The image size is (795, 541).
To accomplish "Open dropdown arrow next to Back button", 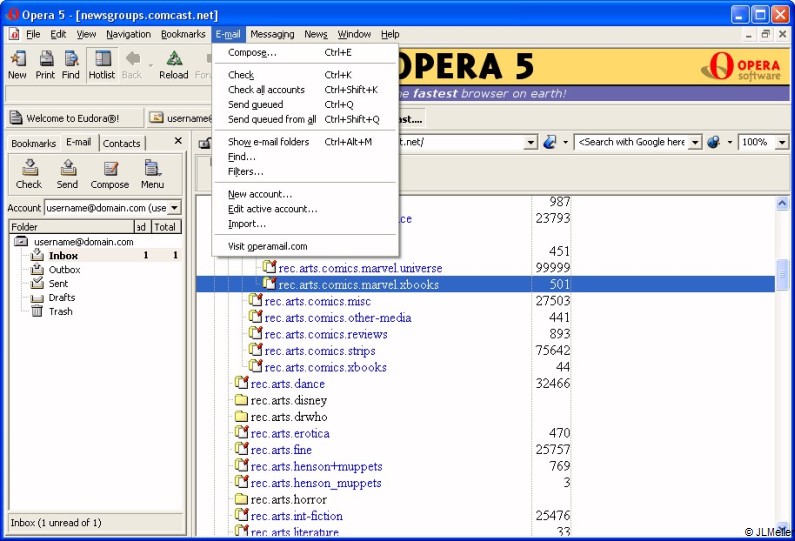I will click(151, 65).
